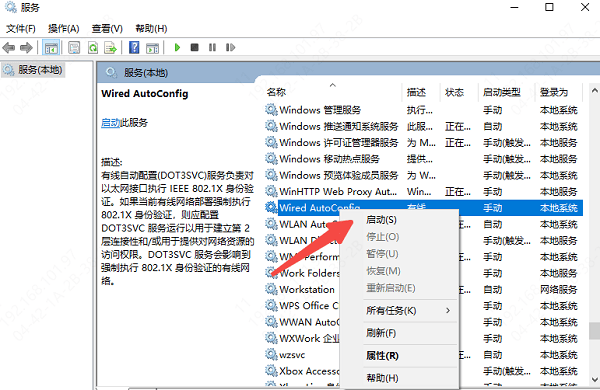This screenshot has height=390, width=600.
Task: Stop the service with the square toolbar button
Action: click(194, 47)
